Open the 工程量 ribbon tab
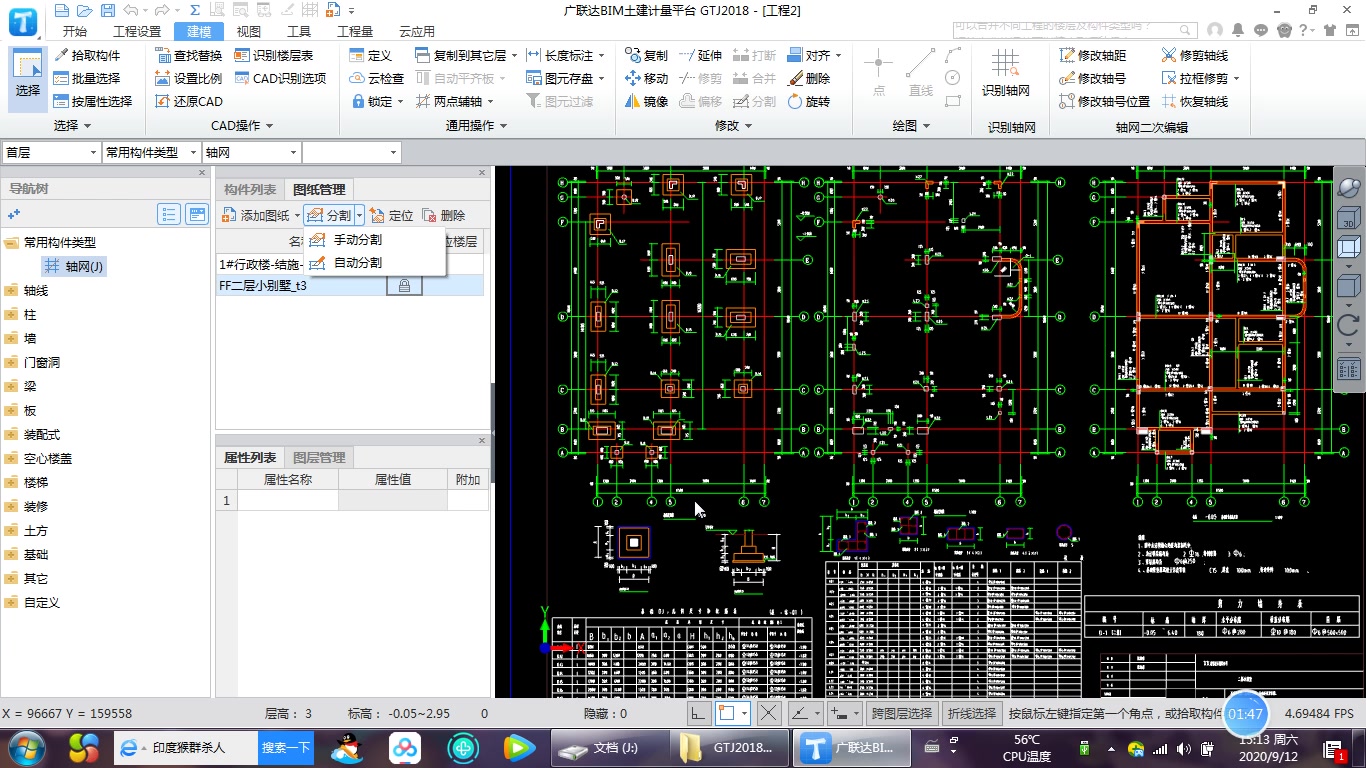 (x=354, y=32)
